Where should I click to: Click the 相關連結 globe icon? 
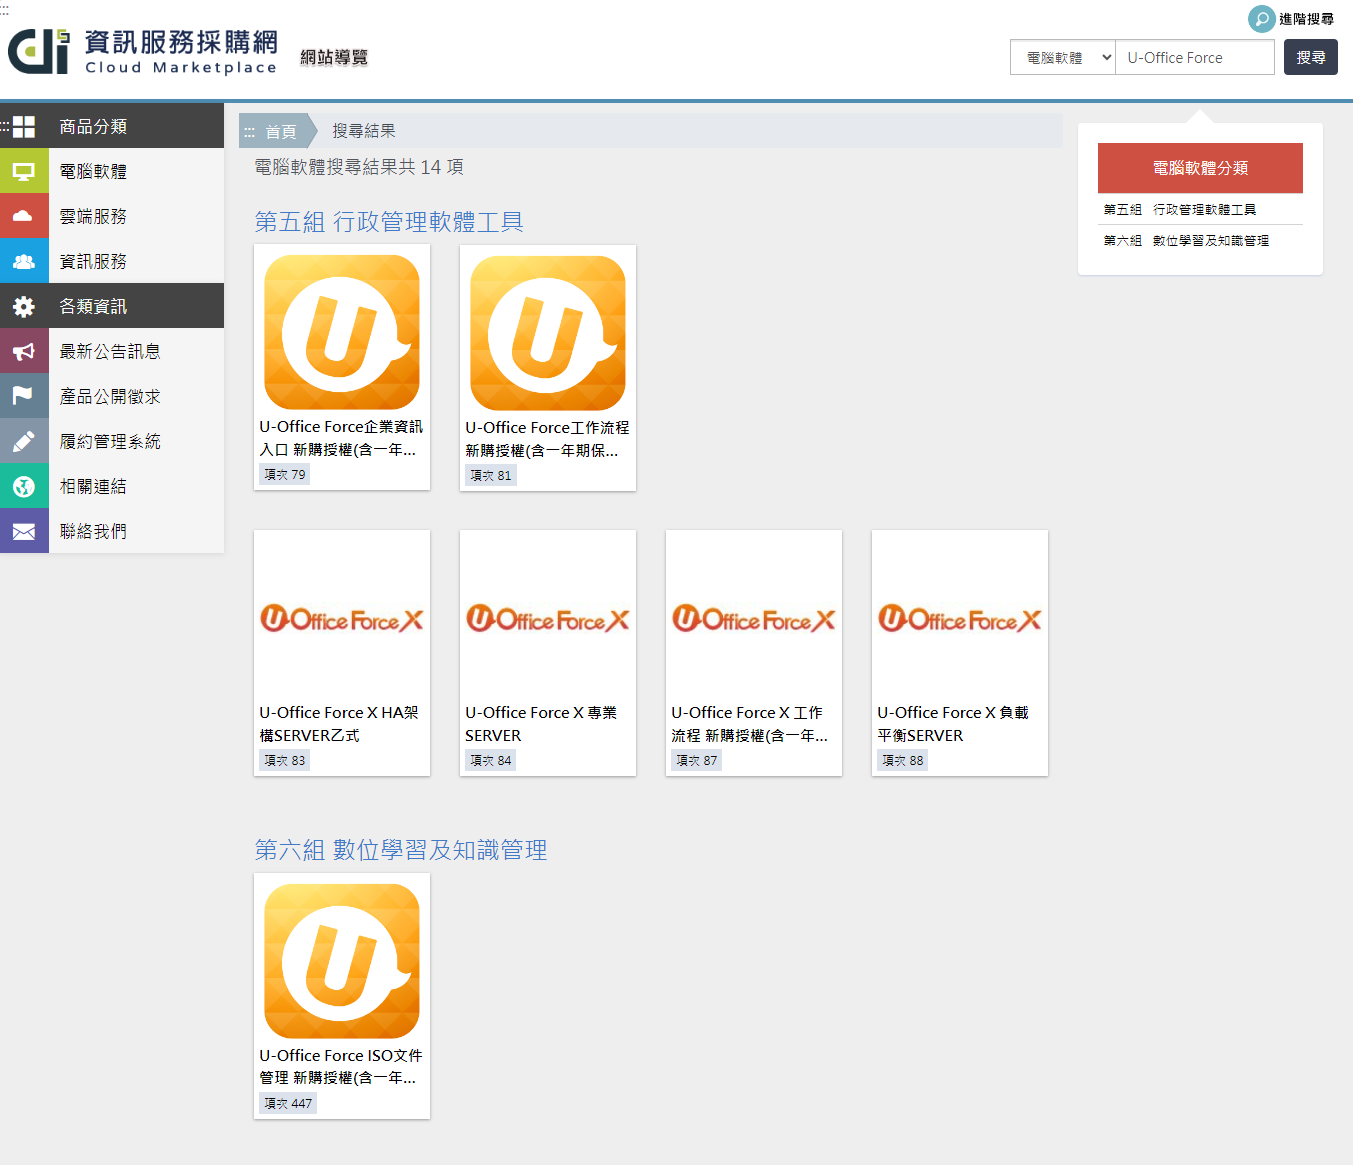pyautogui.click(x=24, y=486)
